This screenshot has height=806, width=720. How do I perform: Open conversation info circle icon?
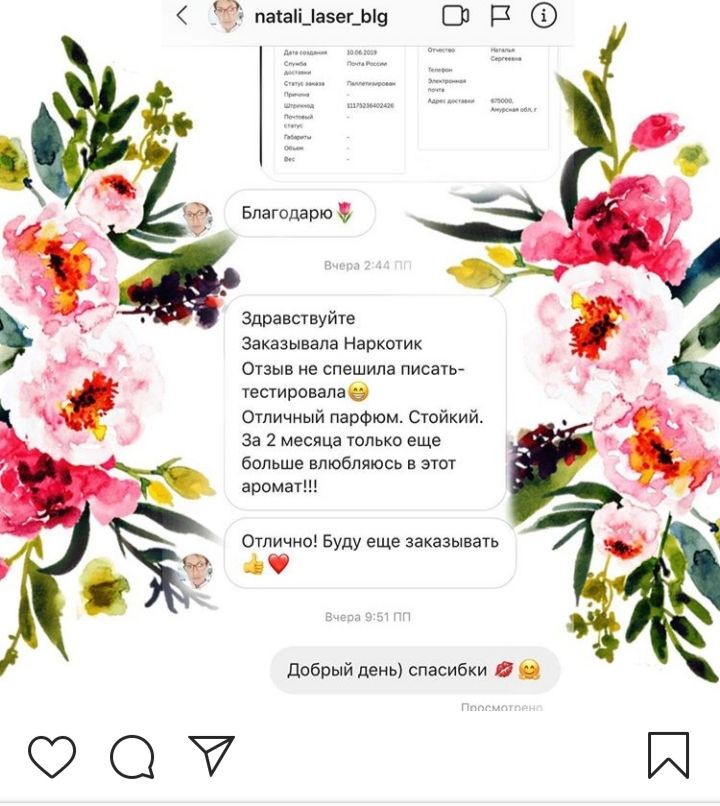543,16
